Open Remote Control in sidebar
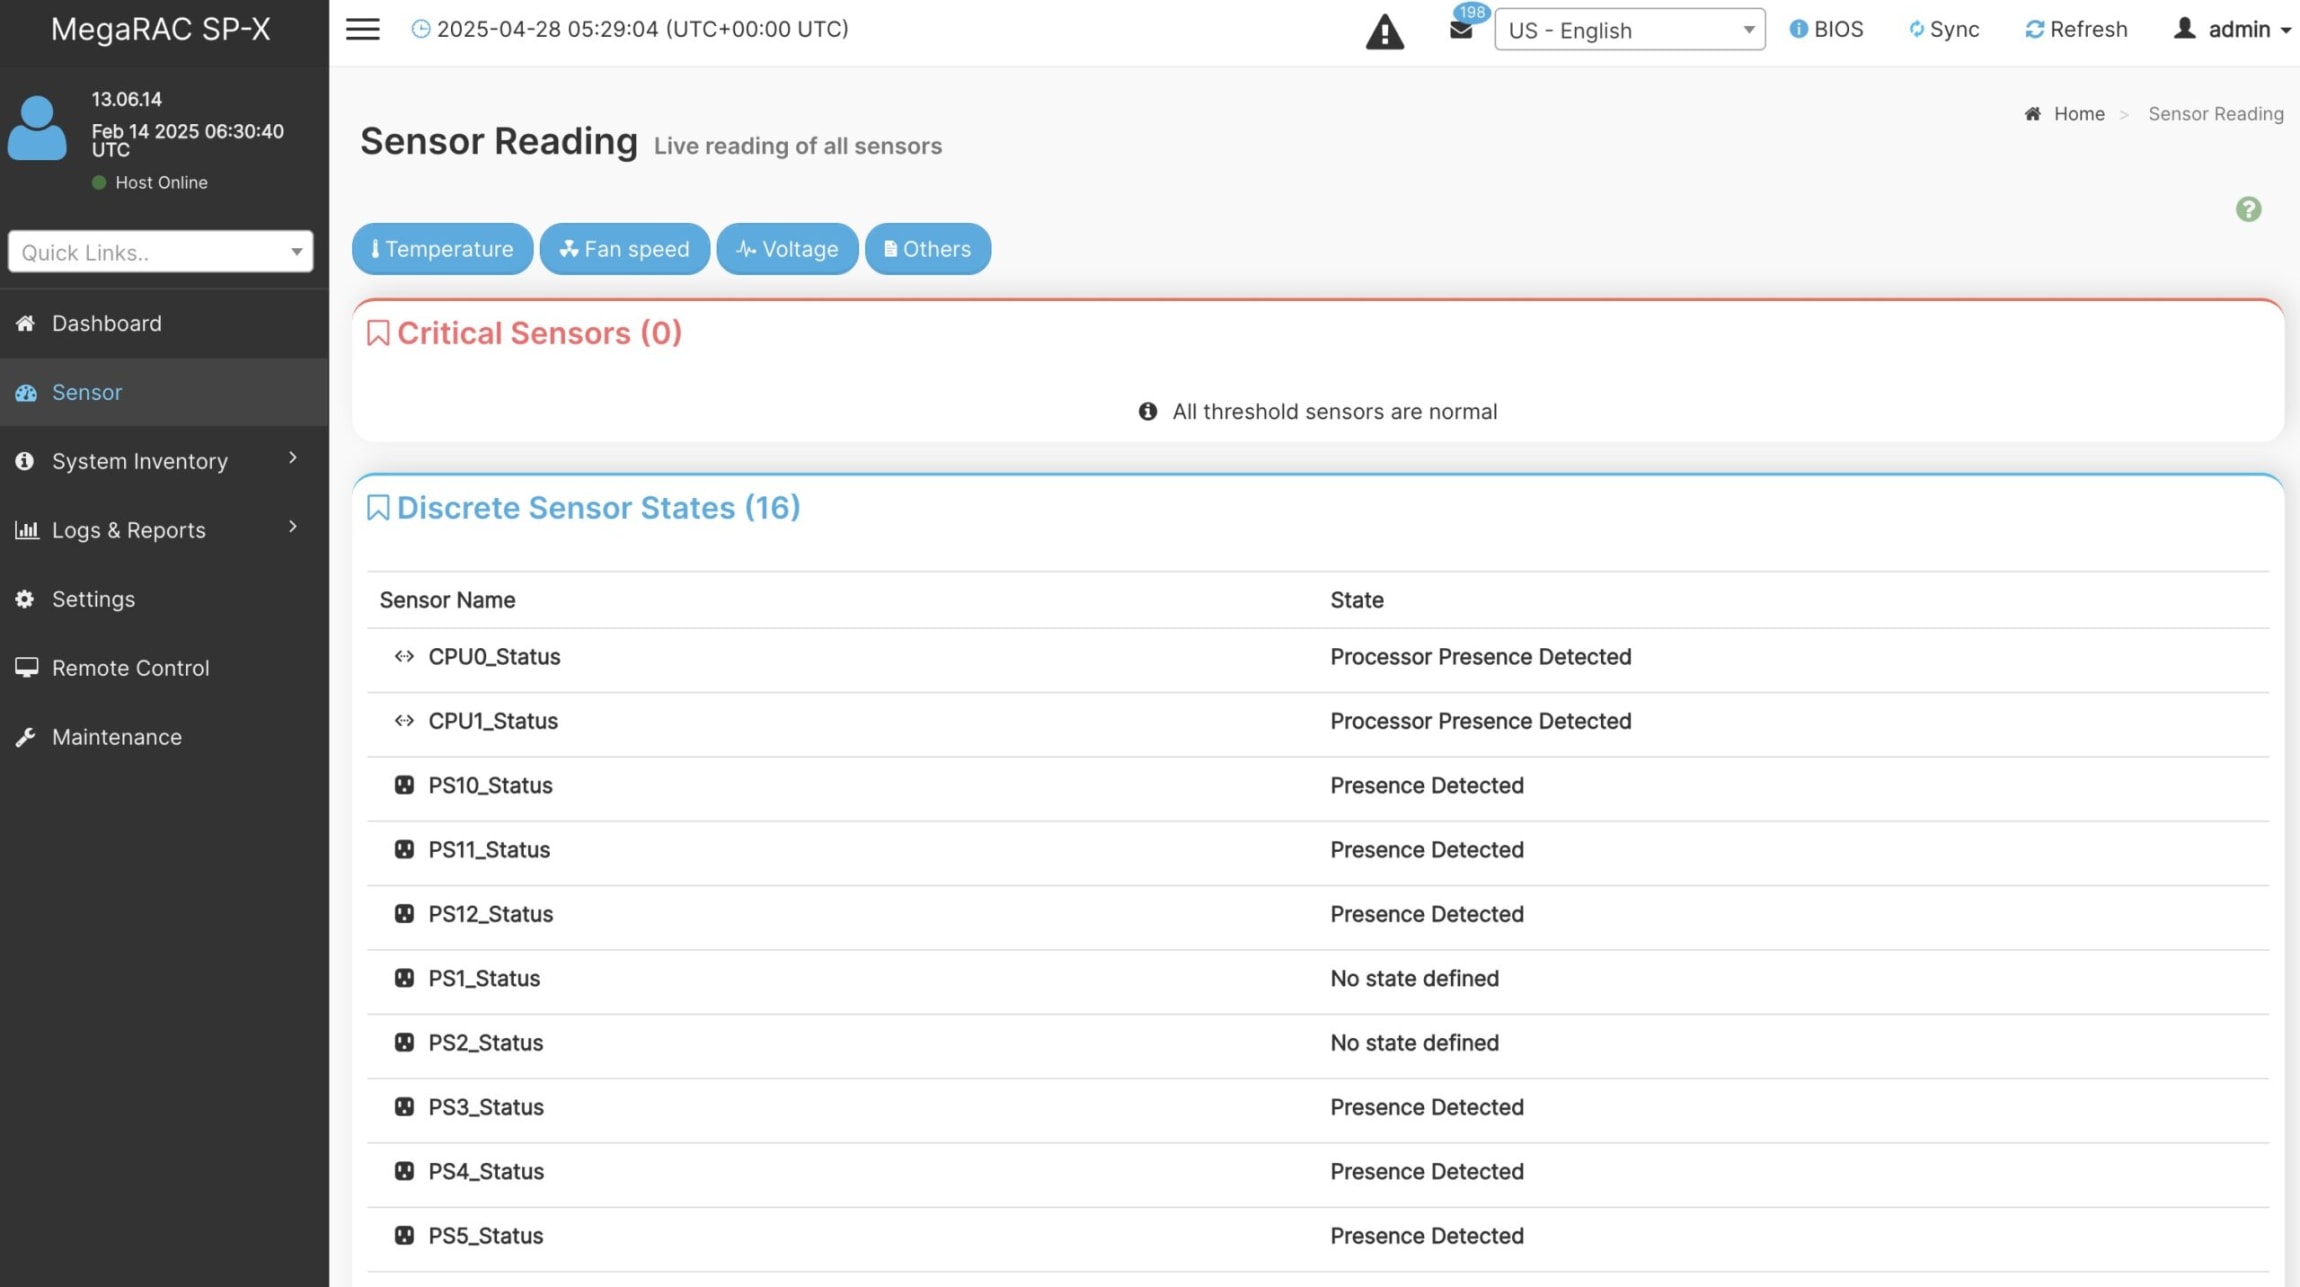Screen dimensions: 2300x1287 pyautogui.click(x=130, y=668)
